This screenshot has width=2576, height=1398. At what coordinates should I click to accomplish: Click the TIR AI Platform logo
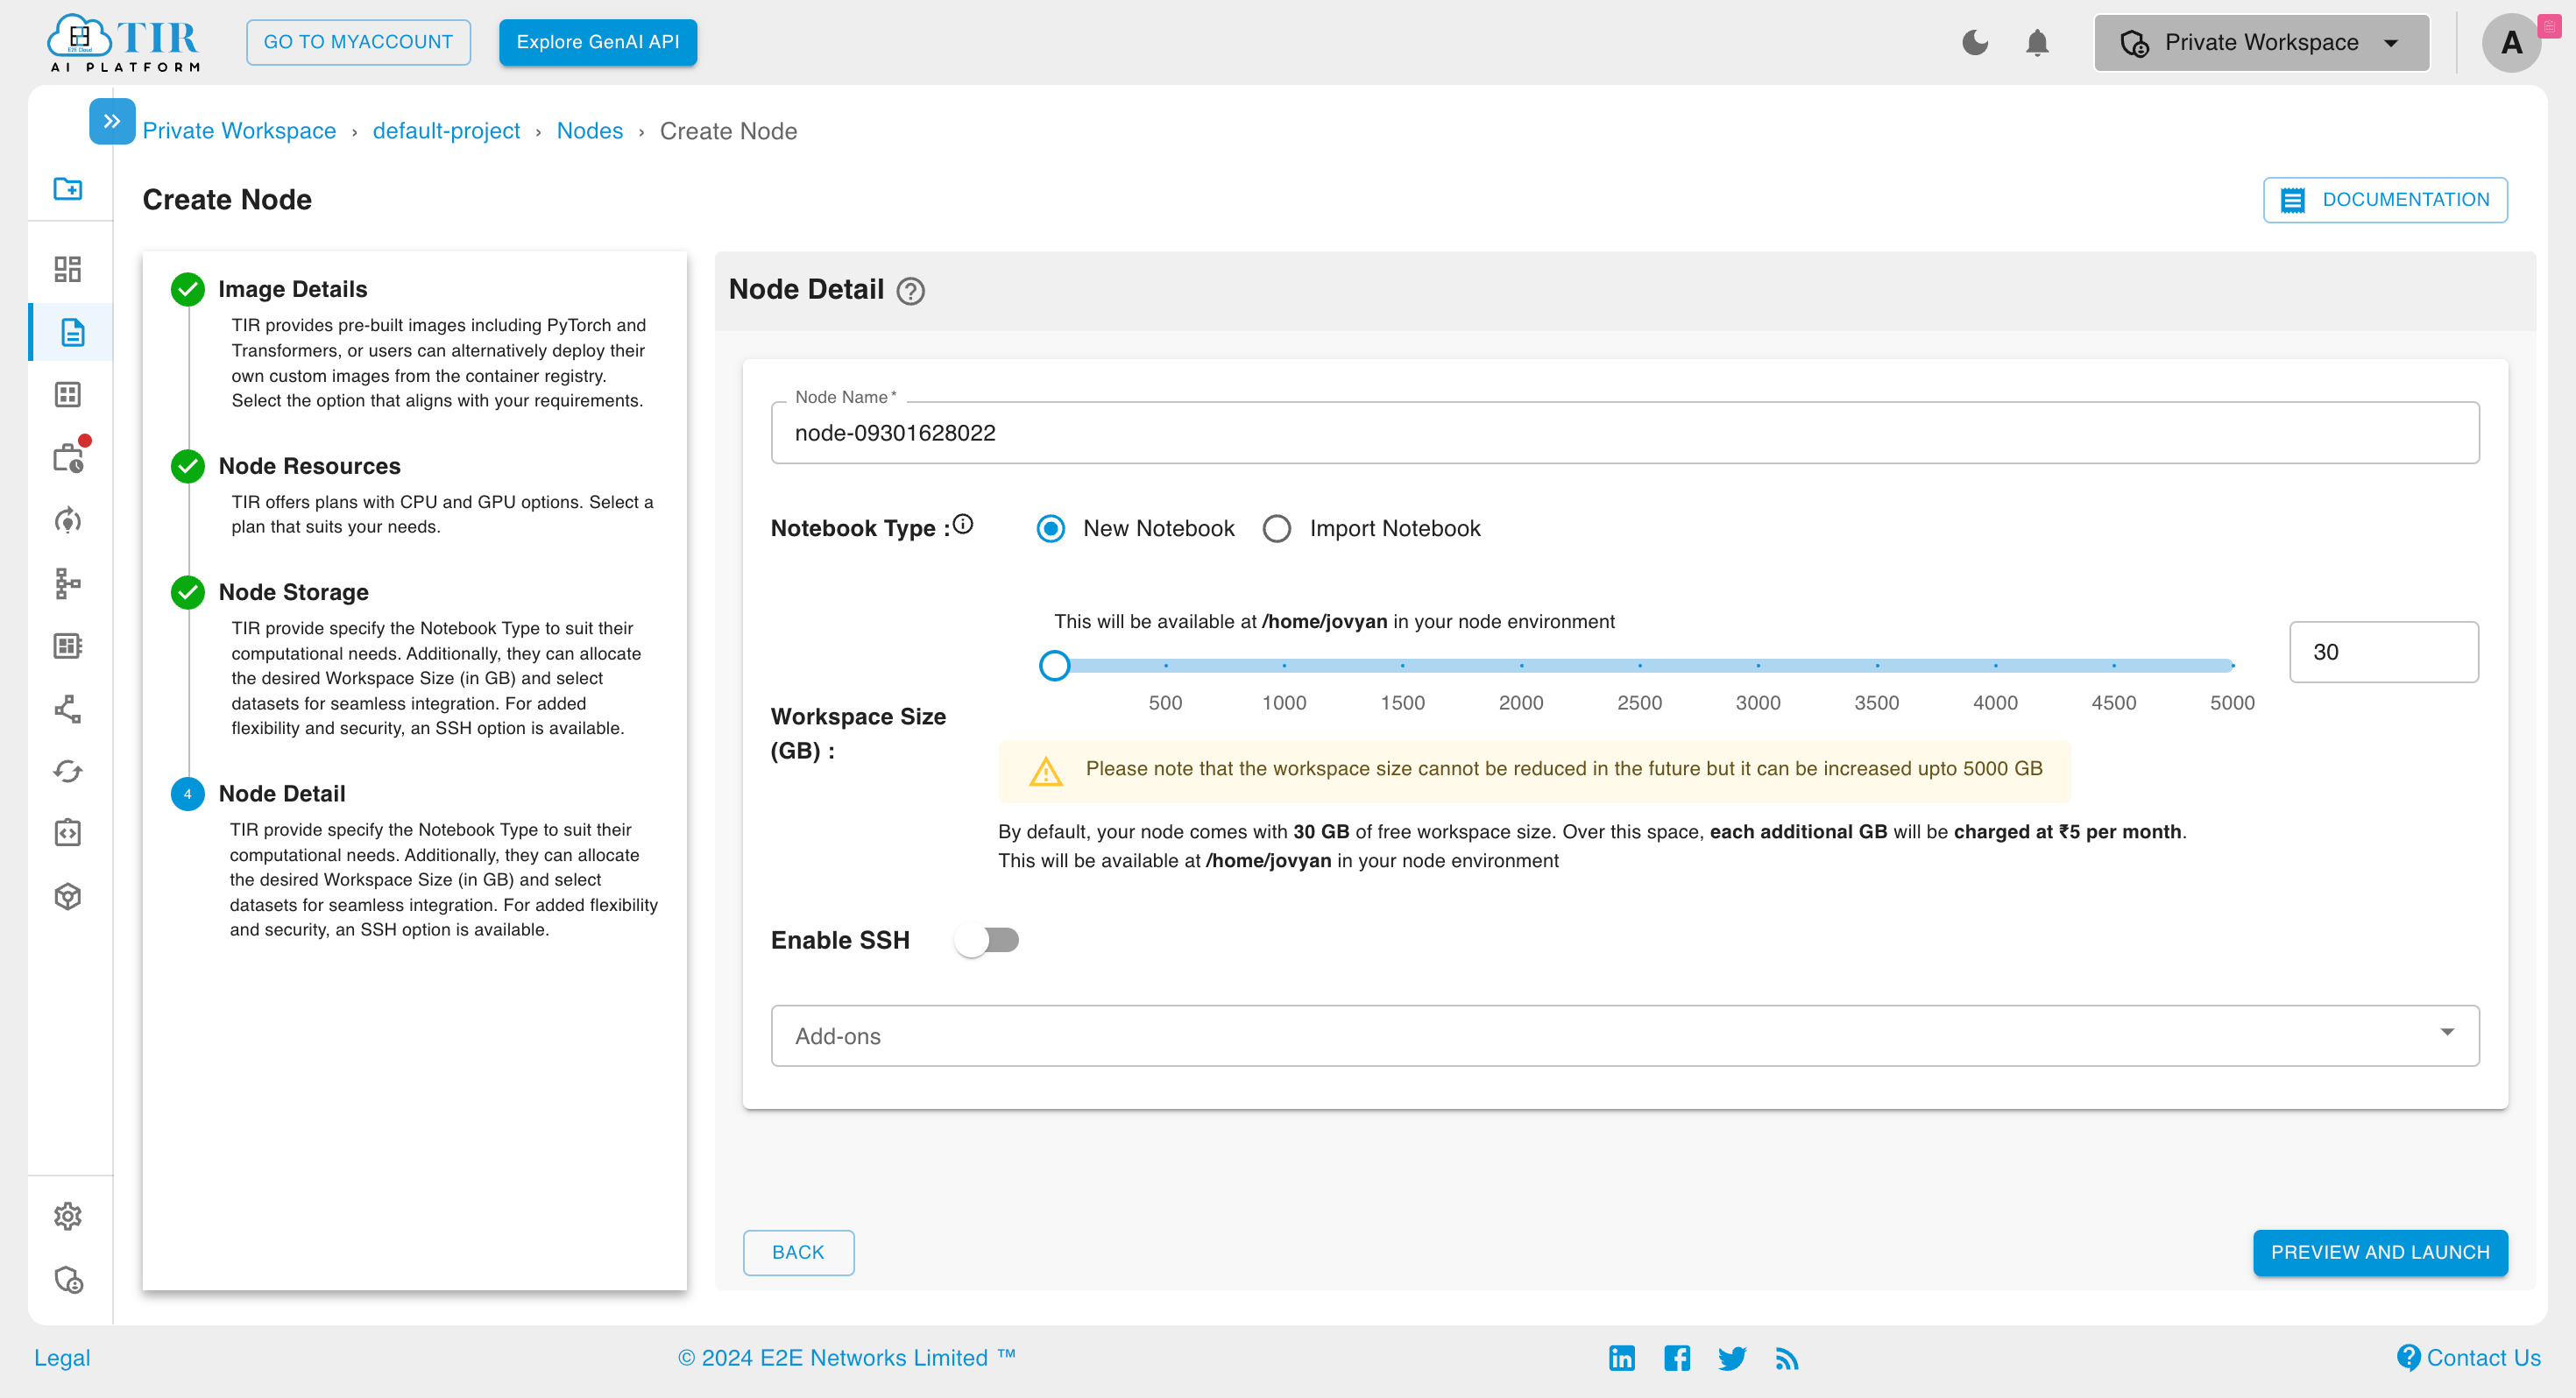pyautogui.click(x=124, y=42)
